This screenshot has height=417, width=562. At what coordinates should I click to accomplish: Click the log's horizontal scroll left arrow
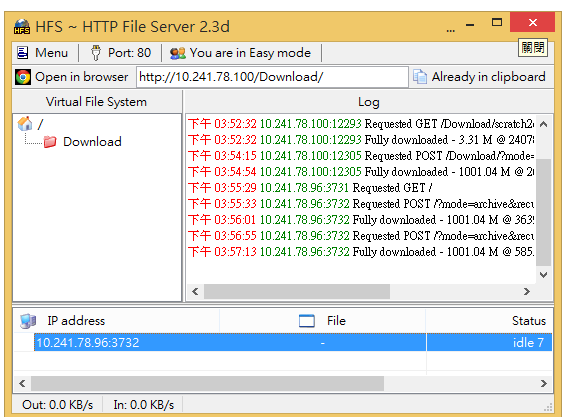click(x=195, y=292)
